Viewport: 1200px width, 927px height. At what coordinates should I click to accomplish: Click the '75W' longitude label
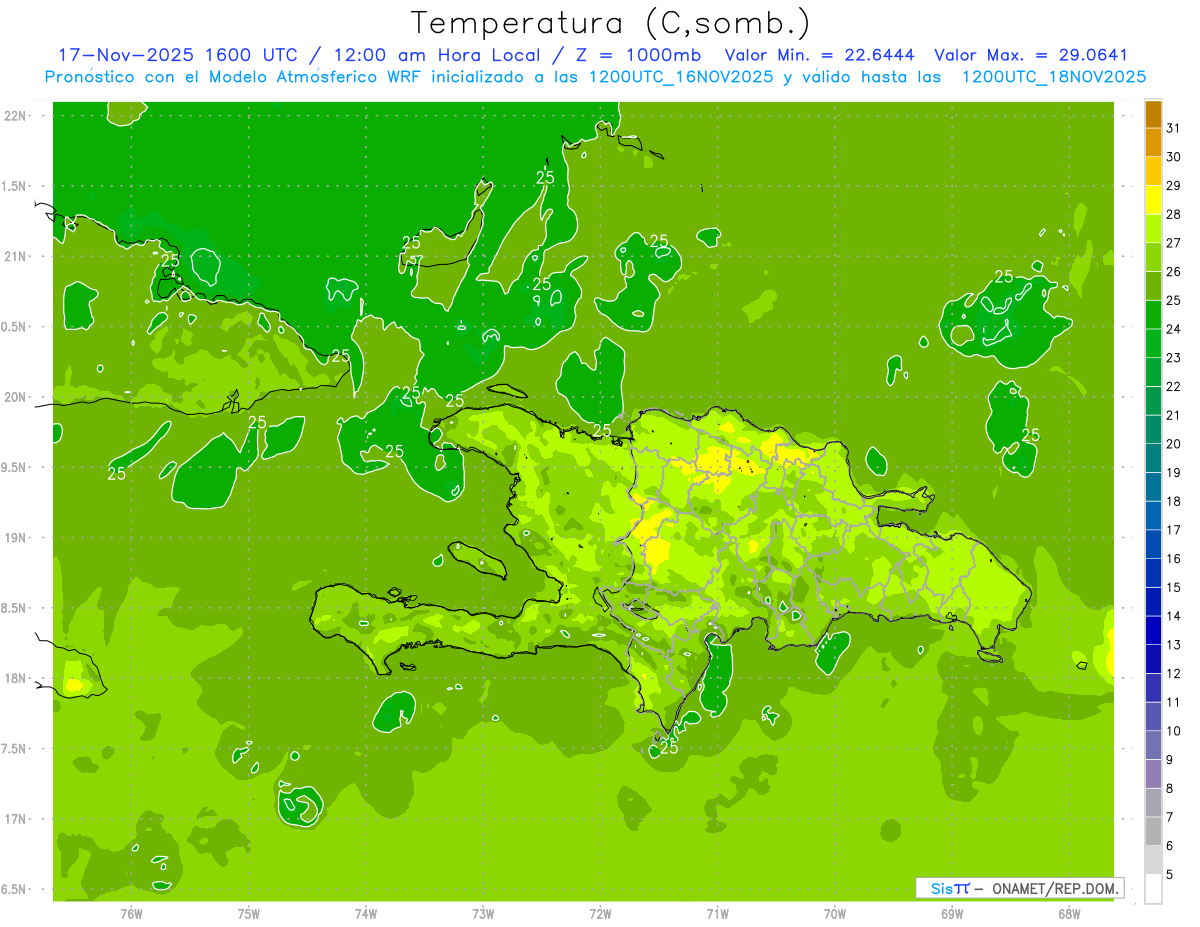pyautogui.click(x=249, y=913)
